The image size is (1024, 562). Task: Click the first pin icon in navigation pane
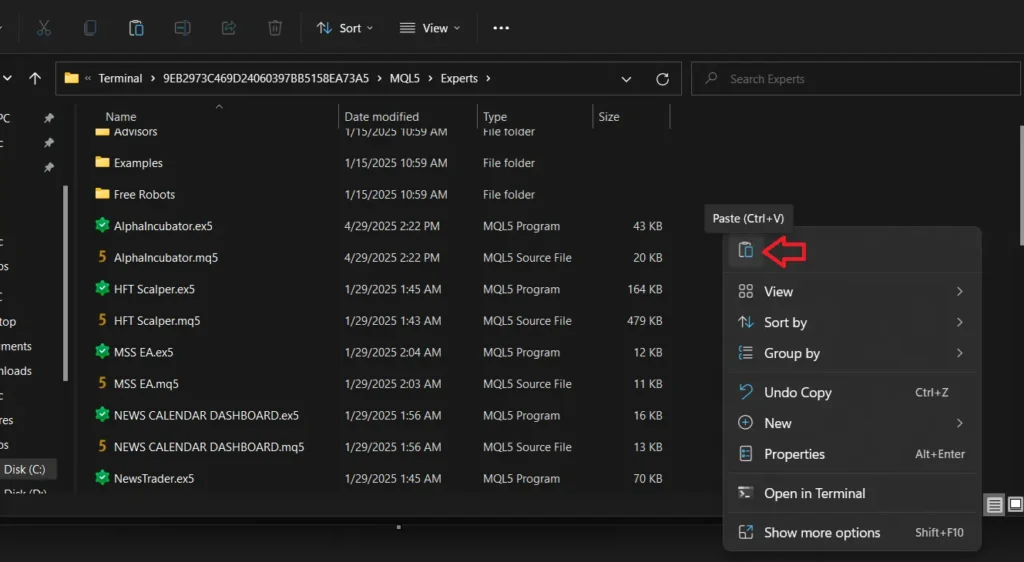pos(48,118)
